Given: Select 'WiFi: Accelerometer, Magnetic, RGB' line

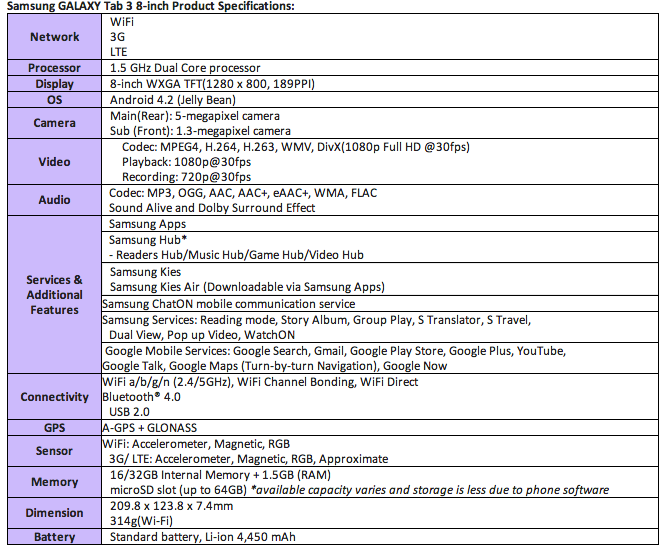Looking at the screenshot, I should (196, 444).
